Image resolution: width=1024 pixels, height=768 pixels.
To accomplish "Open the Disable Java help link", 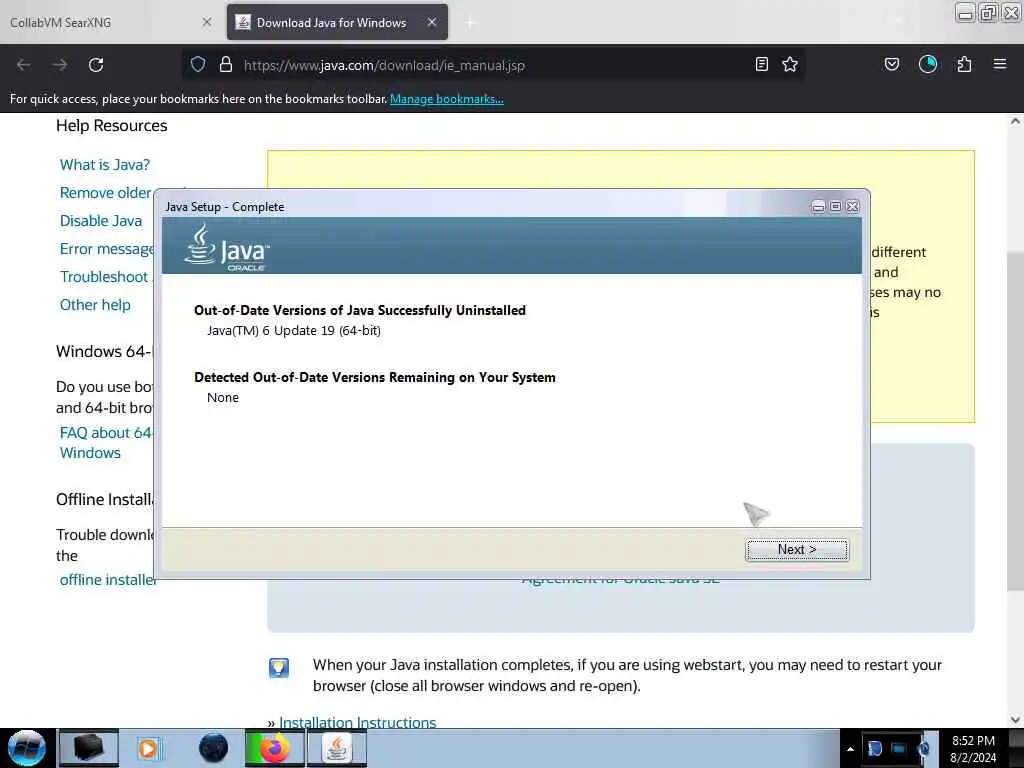I will click(x=101, y=221).
